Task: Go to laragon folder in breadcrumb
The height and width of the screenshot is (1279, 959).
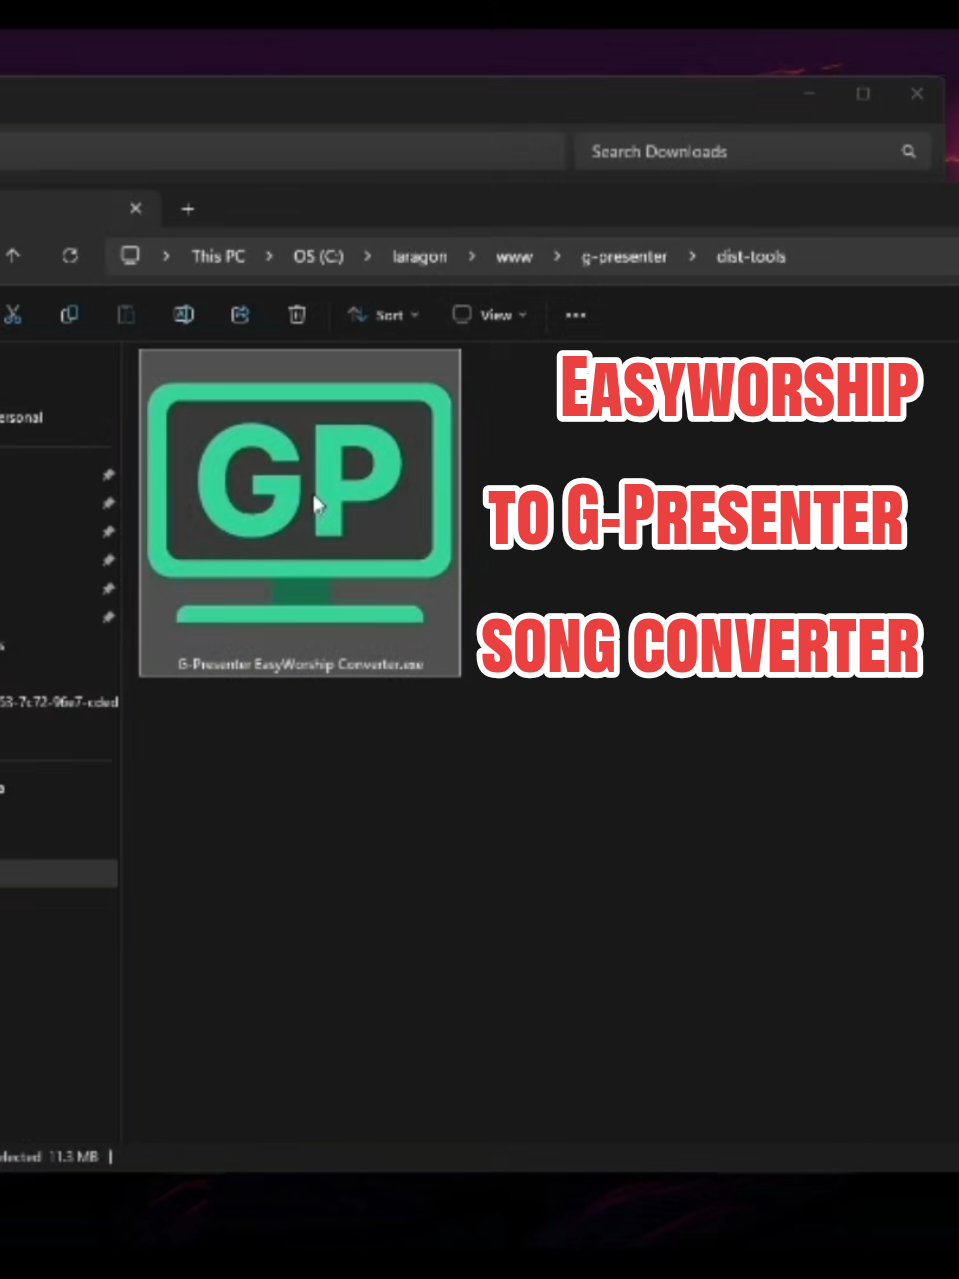Action: point(420,257)
